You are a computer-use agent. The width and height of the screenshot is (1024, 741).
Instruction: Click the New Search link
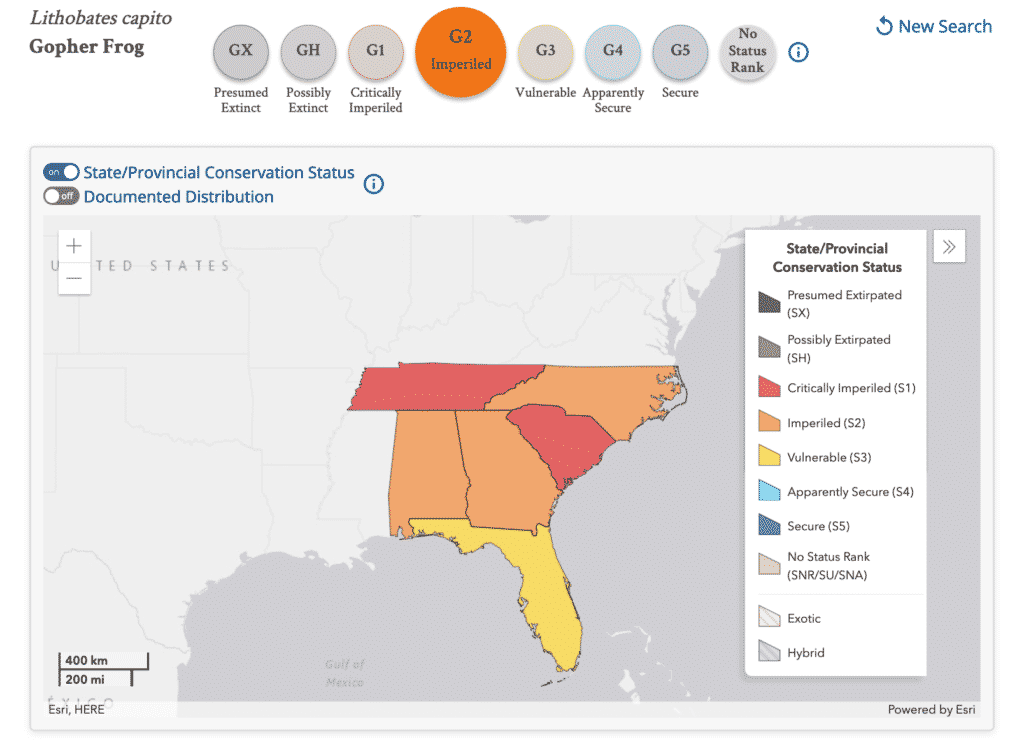pos(934,27)
